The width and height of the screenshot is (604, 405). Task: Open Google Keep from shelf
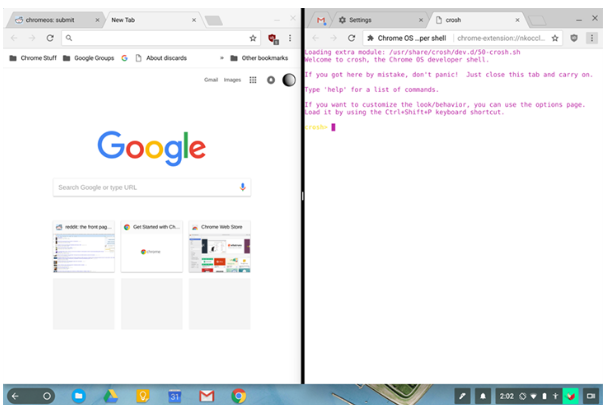pyautogui.click(x=143, y=396)
